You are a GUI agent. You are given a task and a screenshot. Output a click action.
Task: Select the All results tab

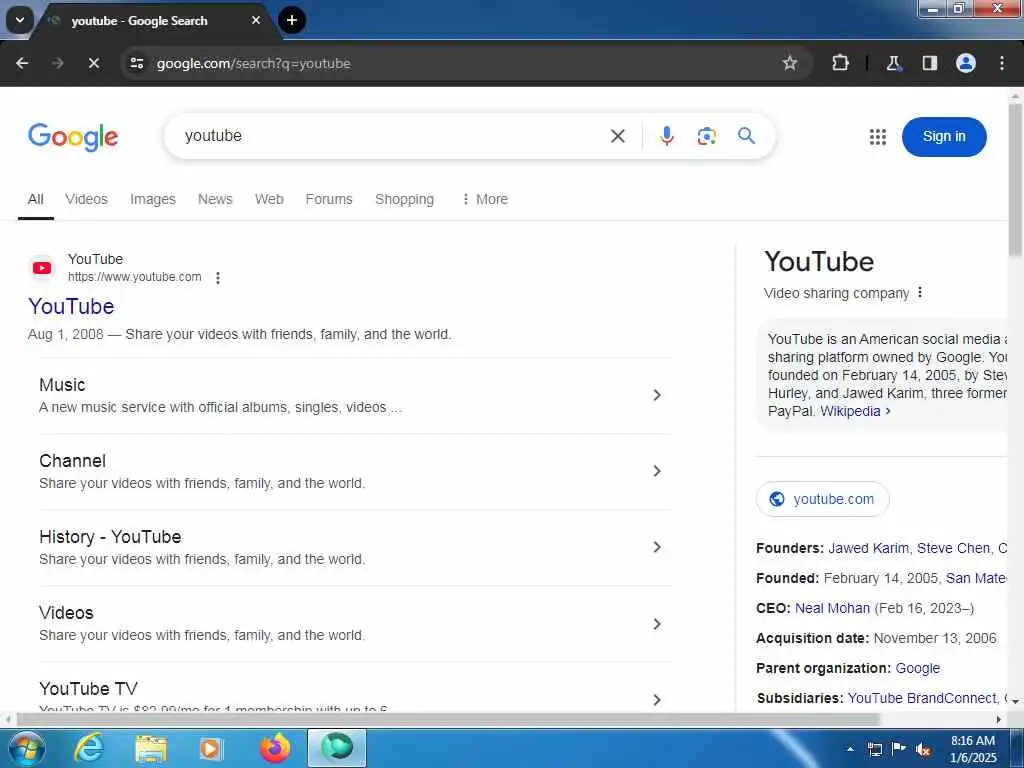click(35, 199)
